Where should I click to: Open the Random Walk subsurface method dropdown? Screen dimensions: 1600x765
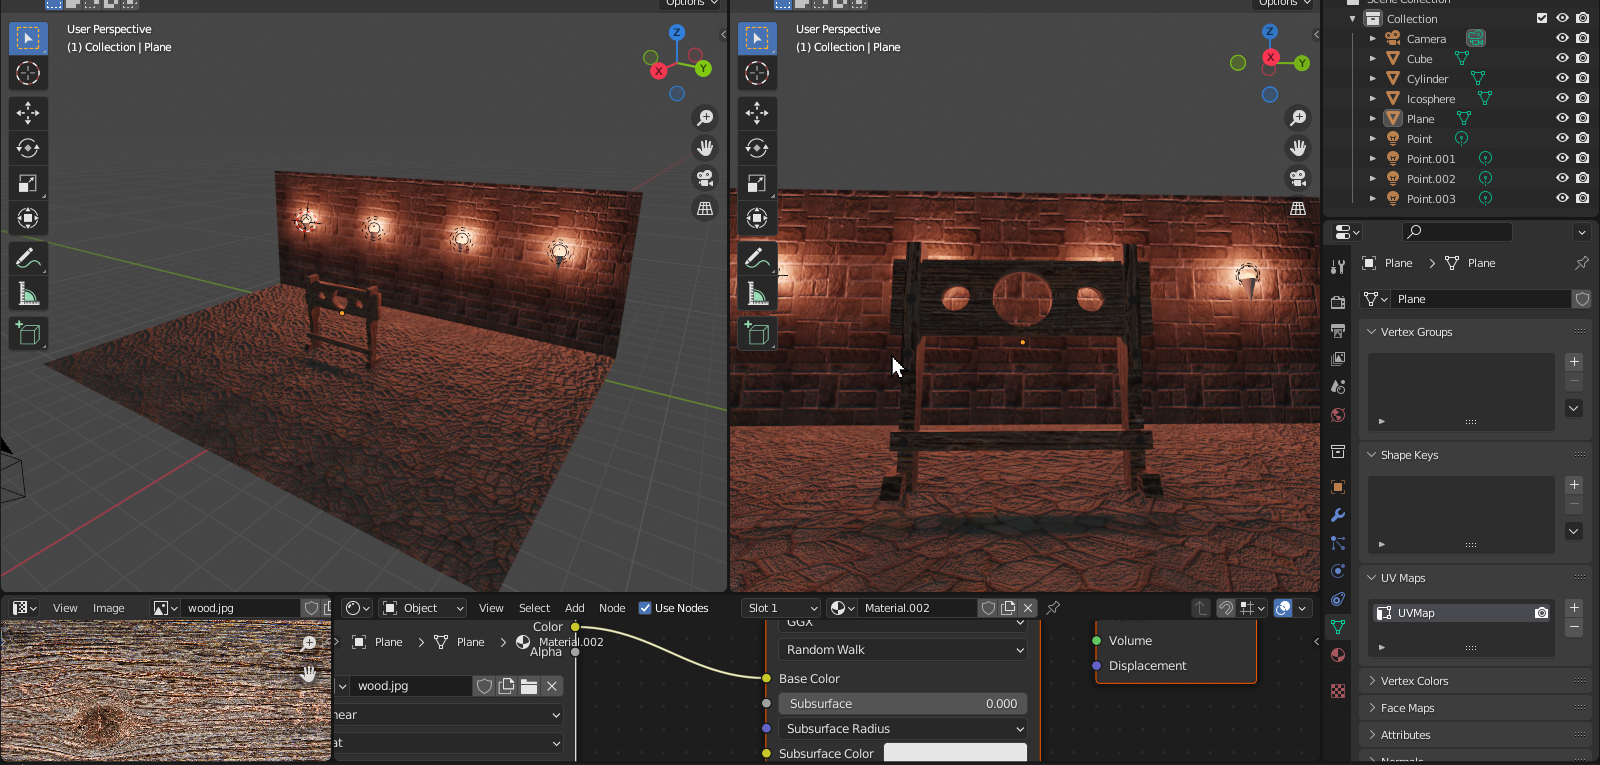click(x=903, y=650)
